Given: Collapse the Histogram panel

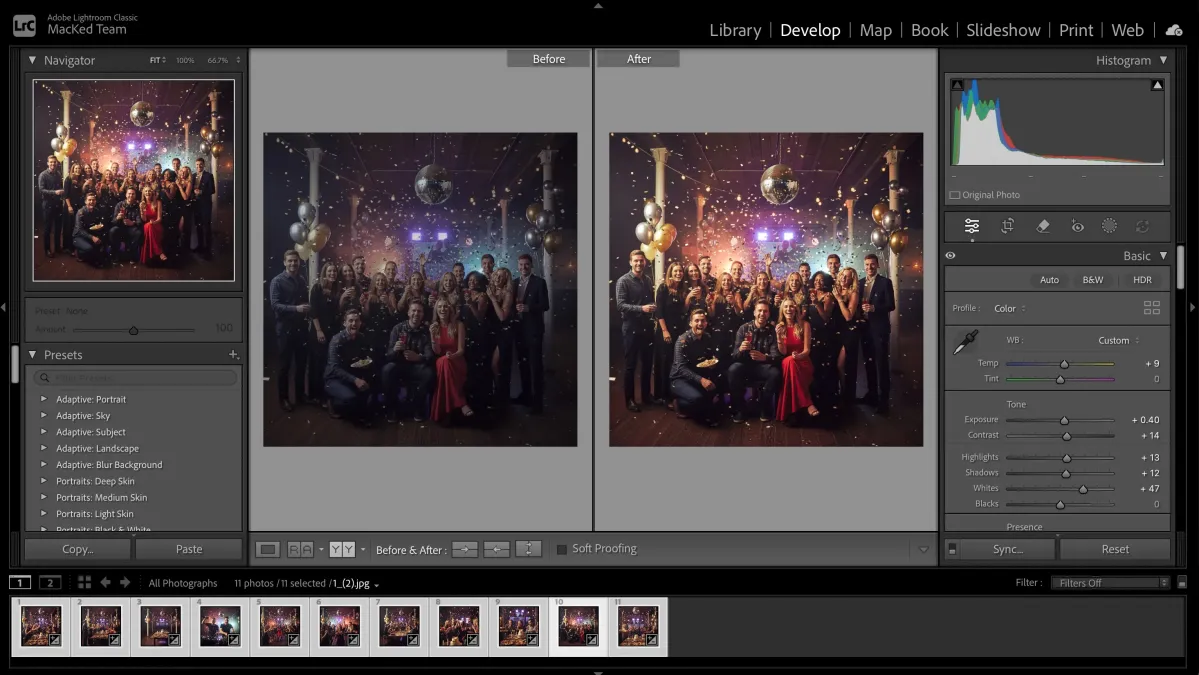Looking at the screenshot, I should (1163, 60).
